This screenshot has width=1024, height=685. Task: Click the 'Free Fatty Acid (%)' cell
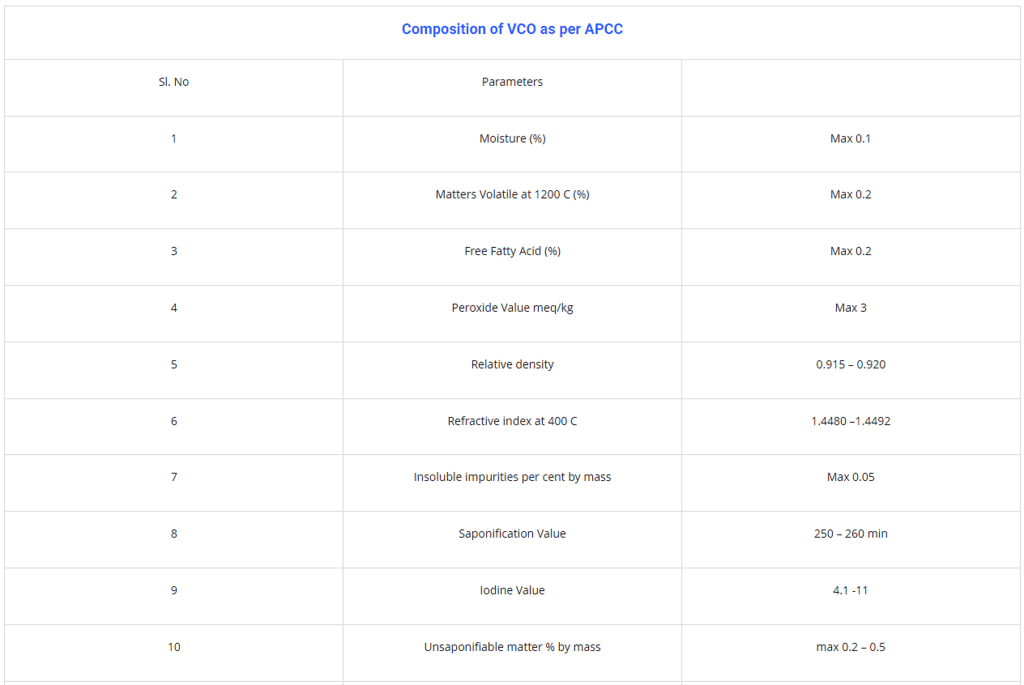point(512,251)
